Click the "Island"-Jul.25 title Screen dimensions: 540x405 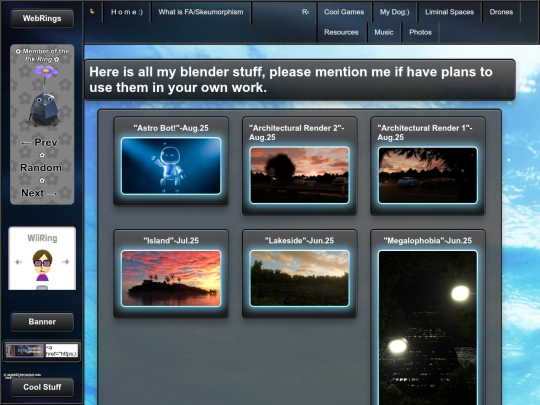click(x=171, y=241)
